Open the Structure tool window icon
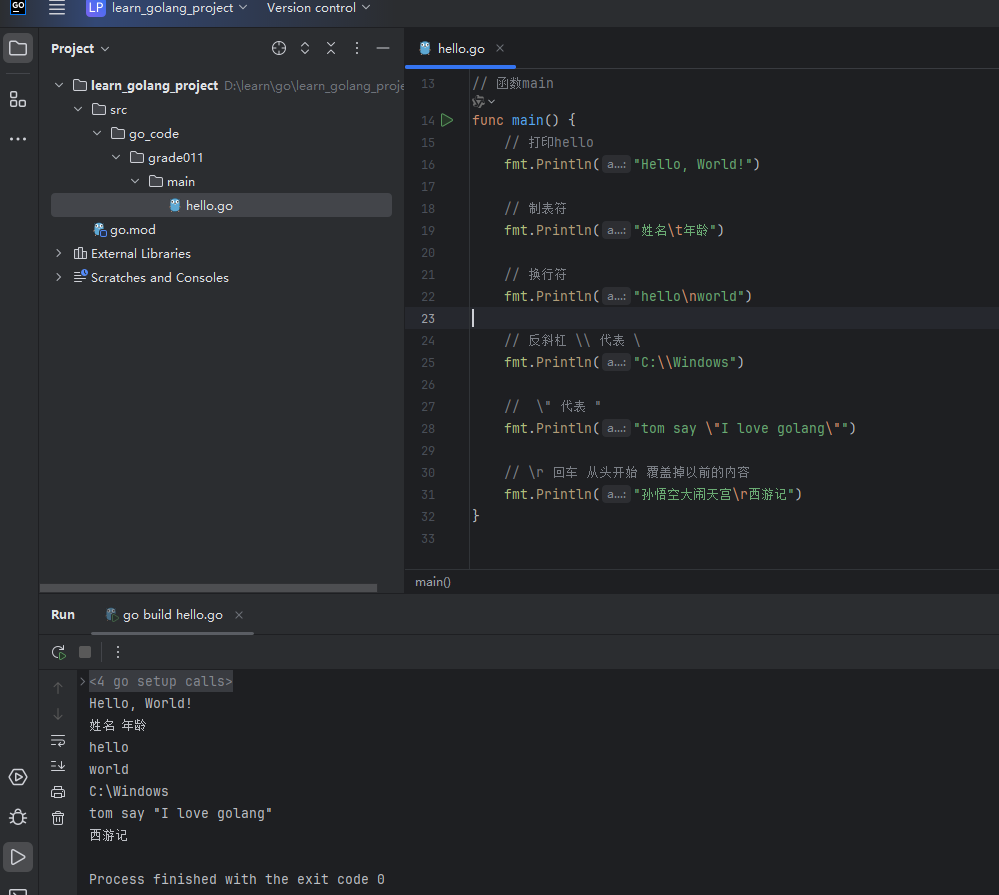Image resolution: width=999 pixels, height=895 pixels. (18, 99)
